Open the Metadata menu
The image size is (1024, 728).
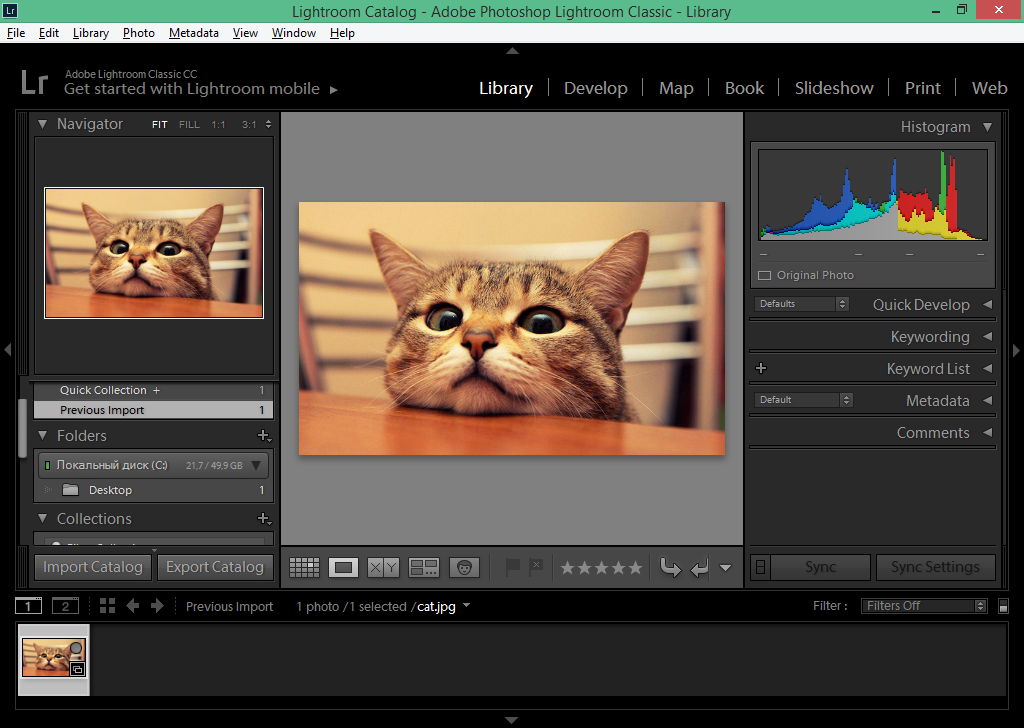pyautogui.click(x=193, y=32)
